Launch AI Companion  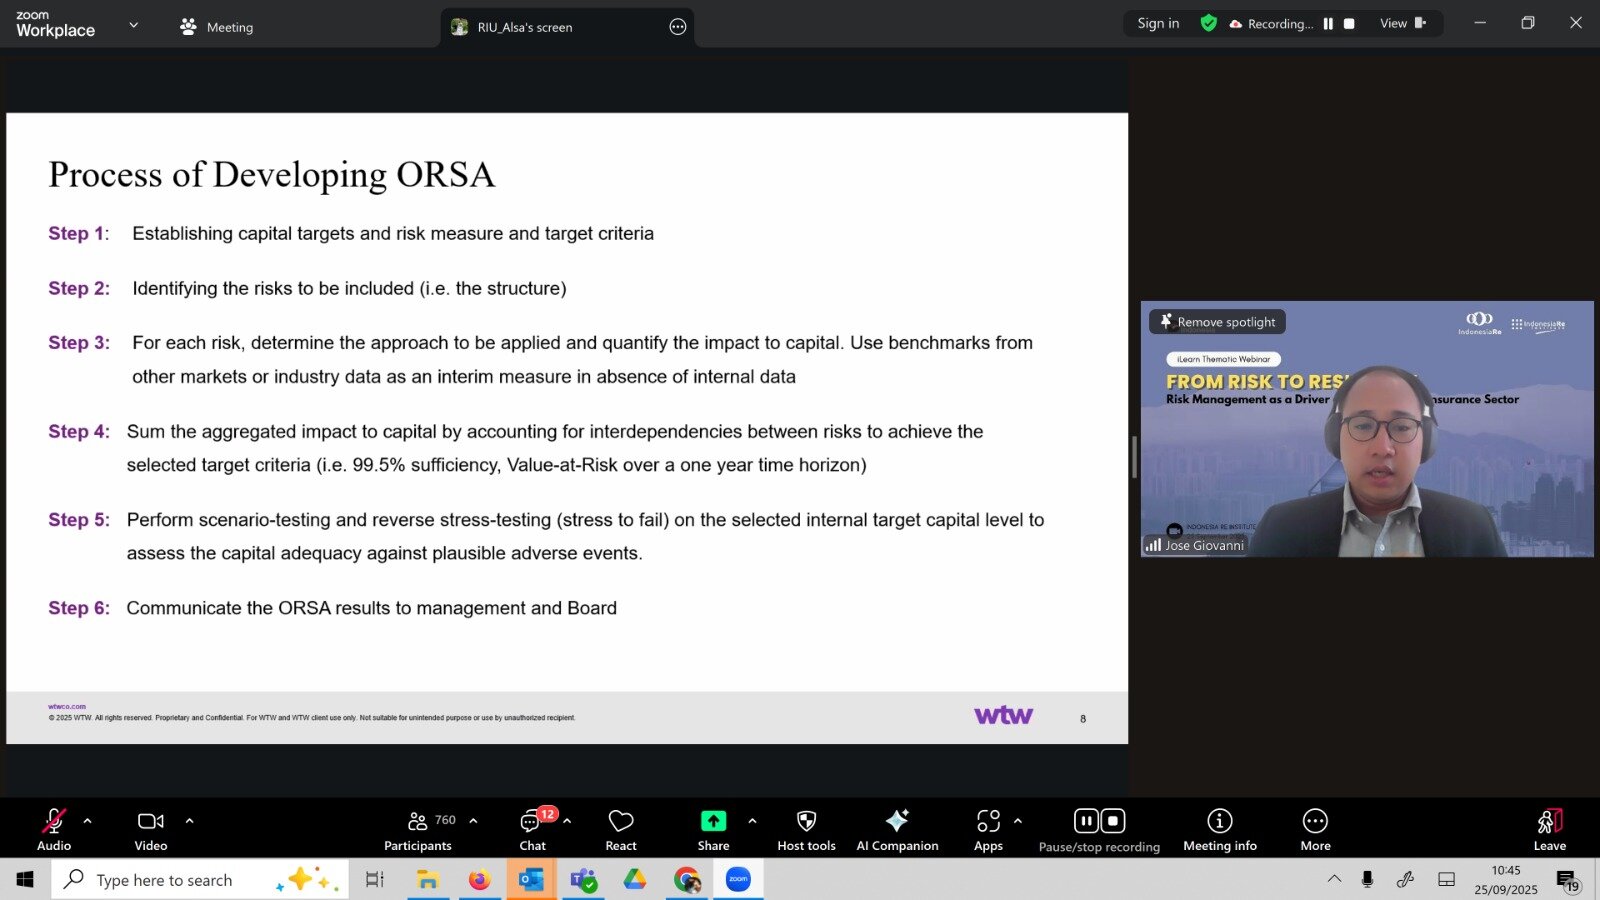point(897,830)
